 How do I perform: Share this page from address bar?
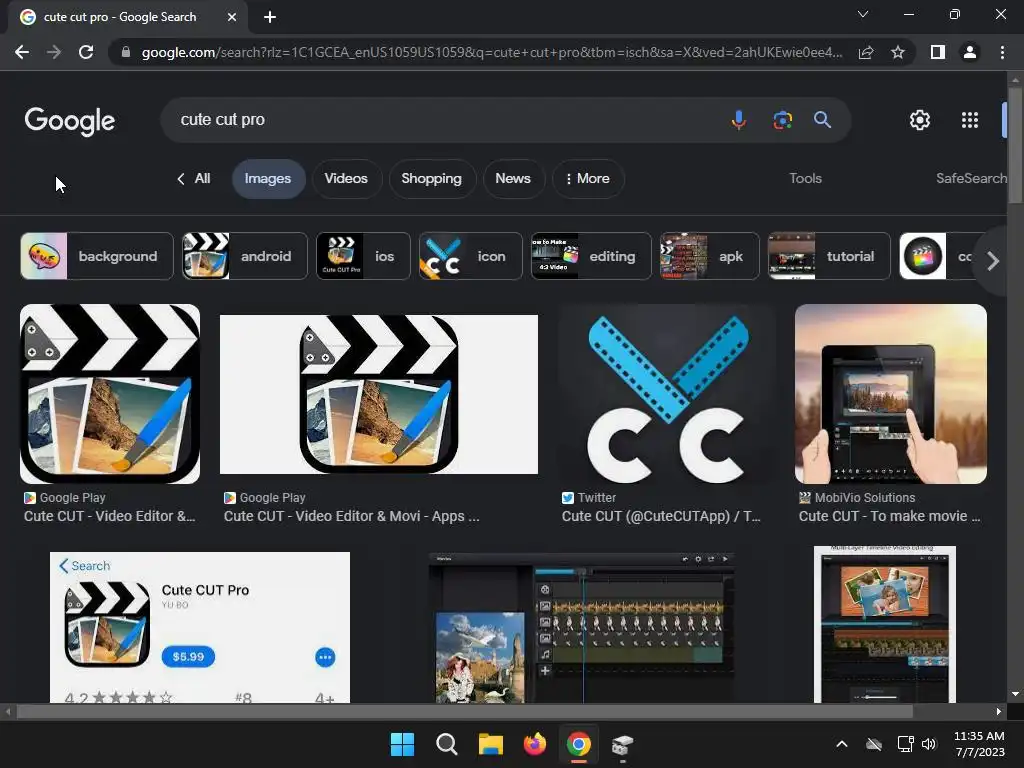[866, 52]
